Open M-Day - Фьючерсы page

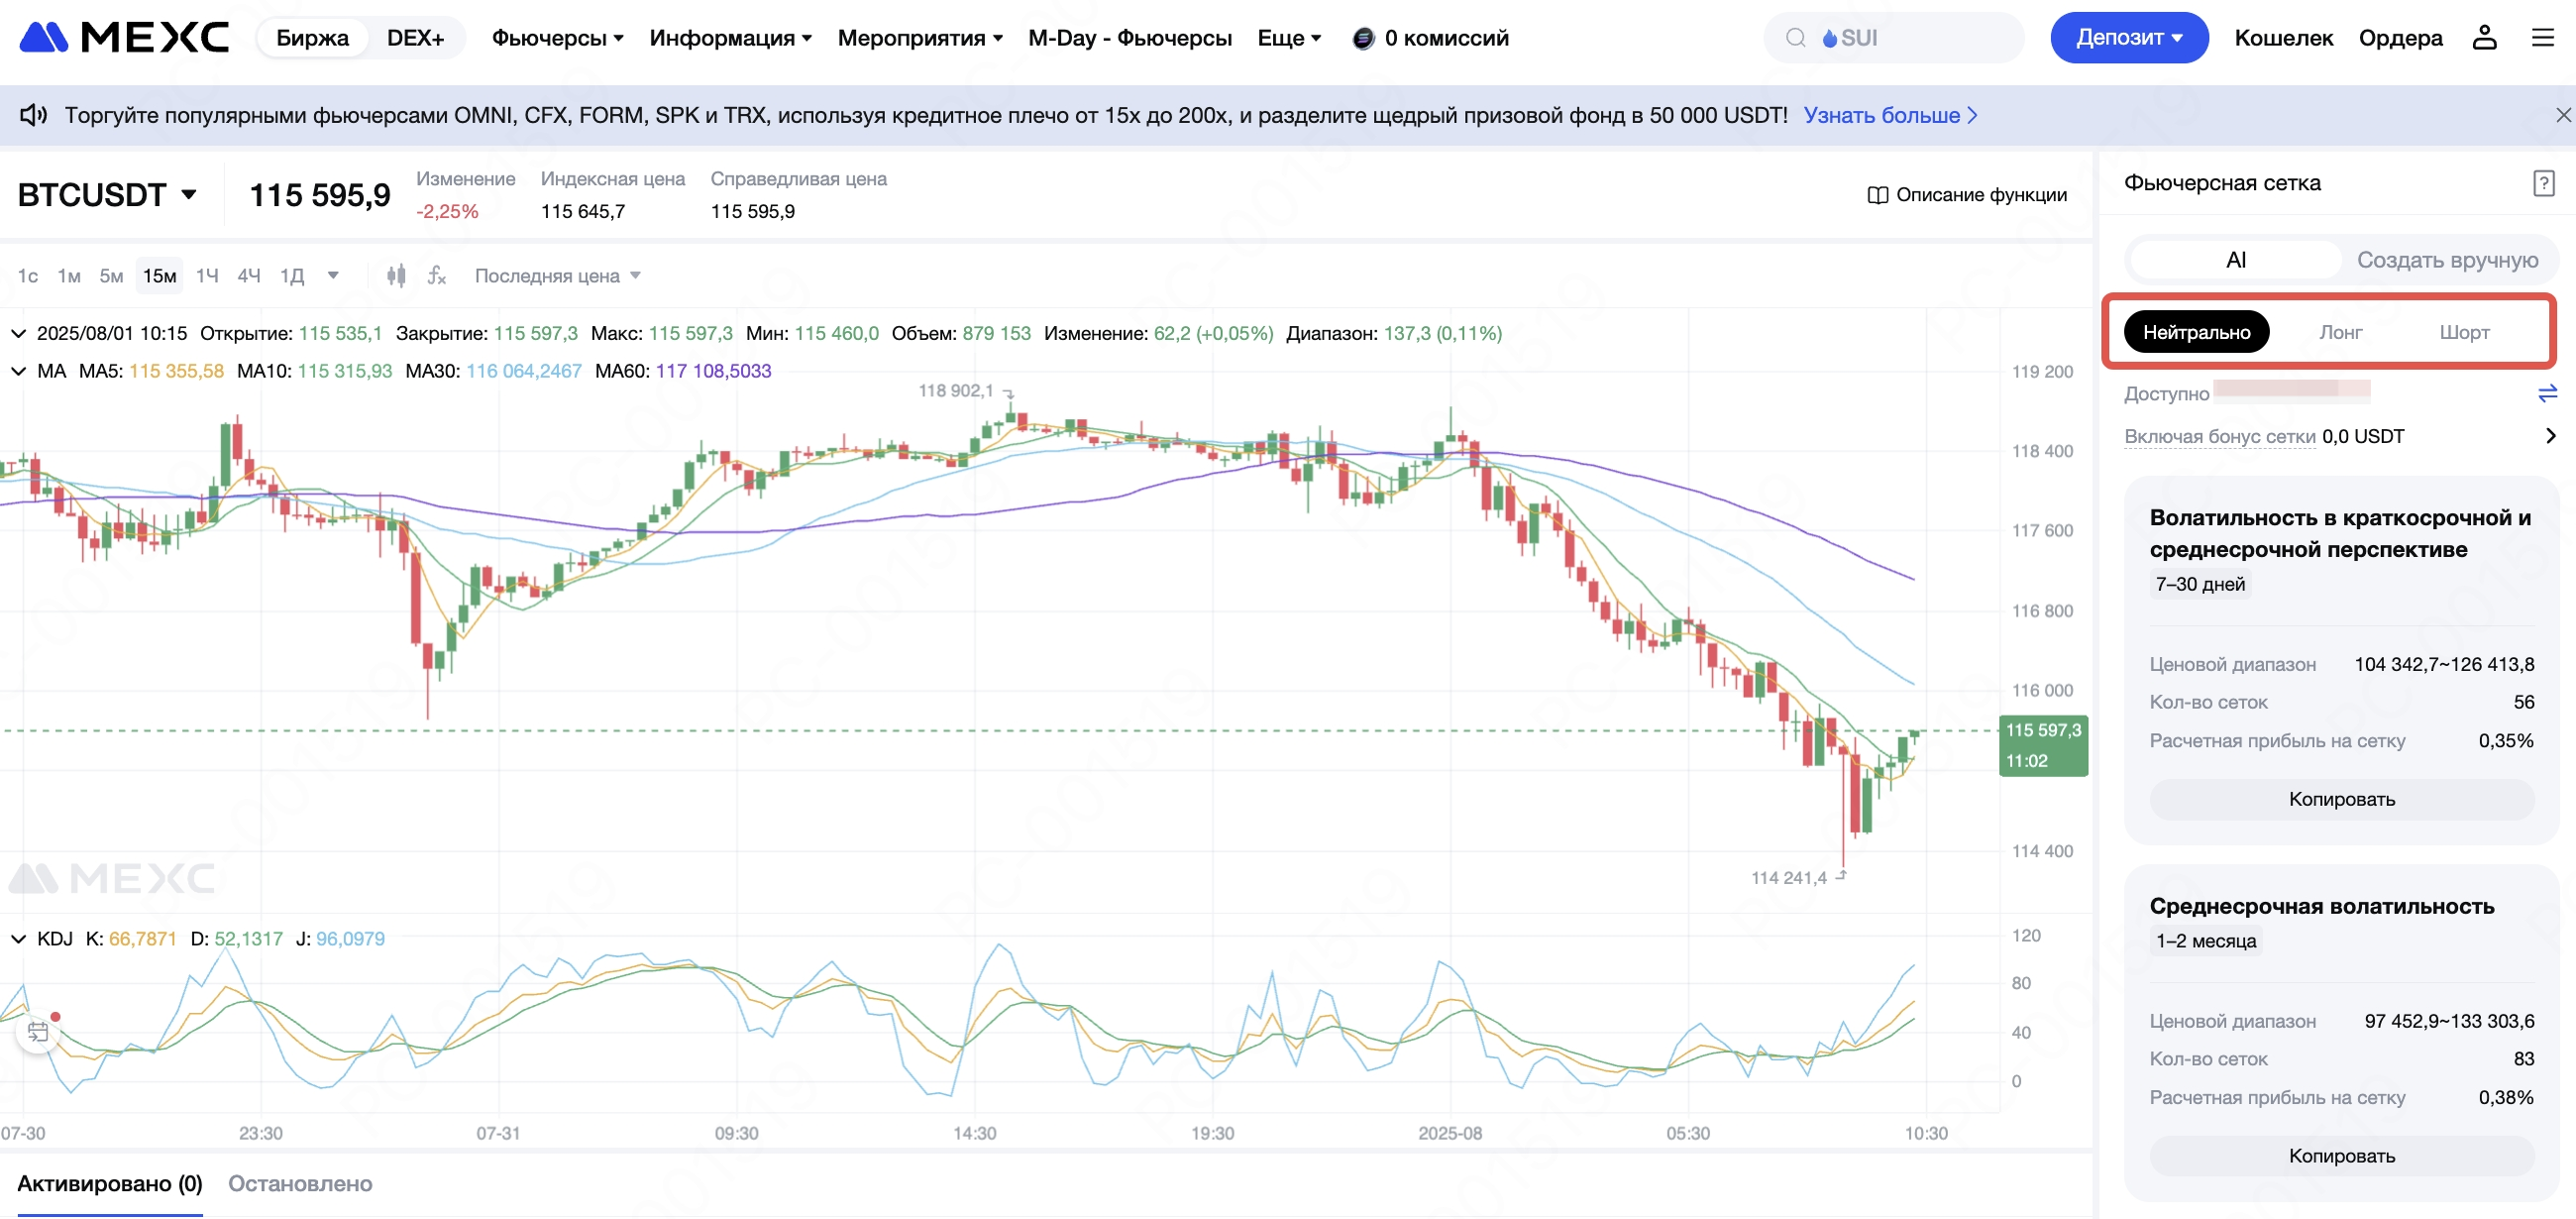(1129, 38)
